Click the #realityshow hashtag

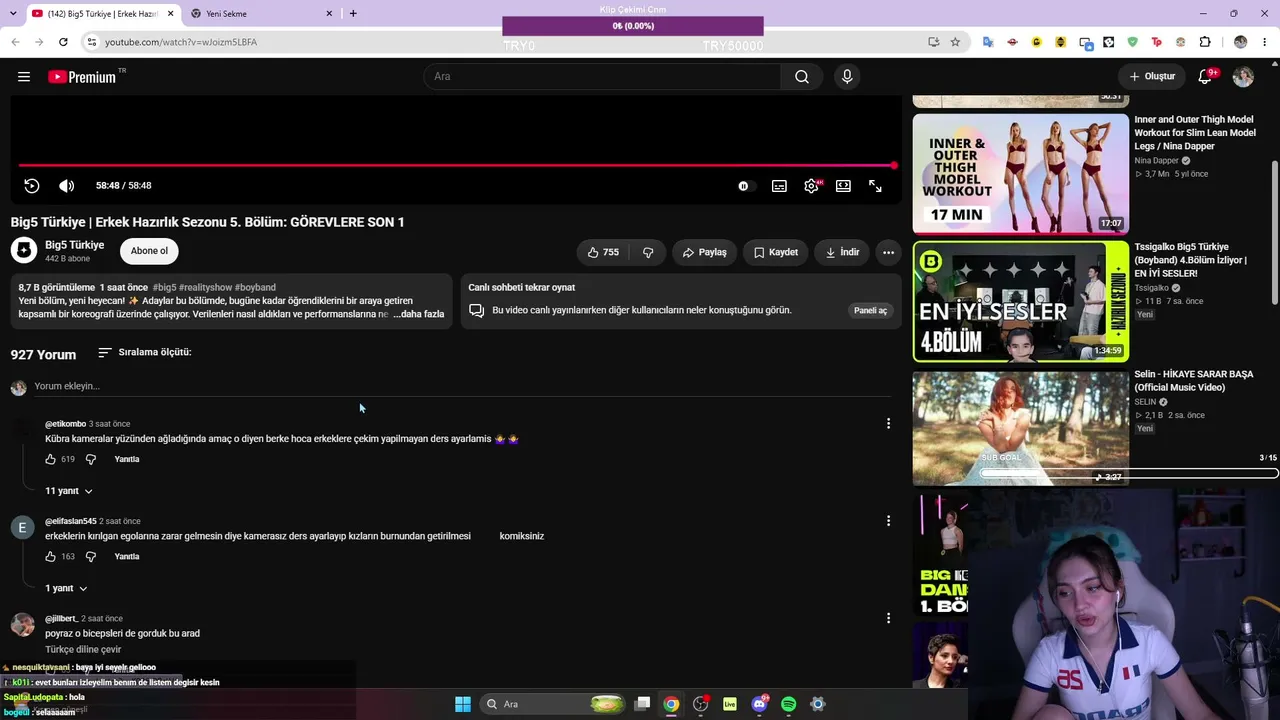[205, 287]
